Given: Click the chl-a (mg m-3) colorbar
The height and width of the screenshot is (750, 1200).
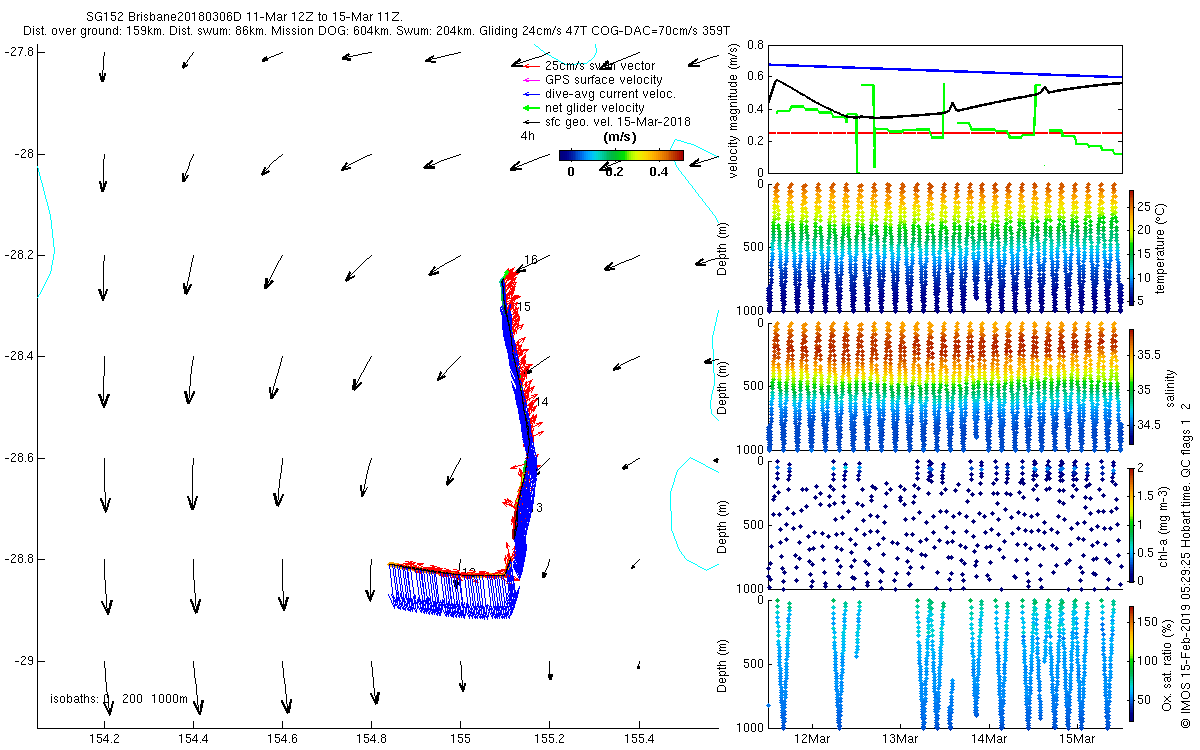Looking at the screenshot, I should click(1132, 524).
